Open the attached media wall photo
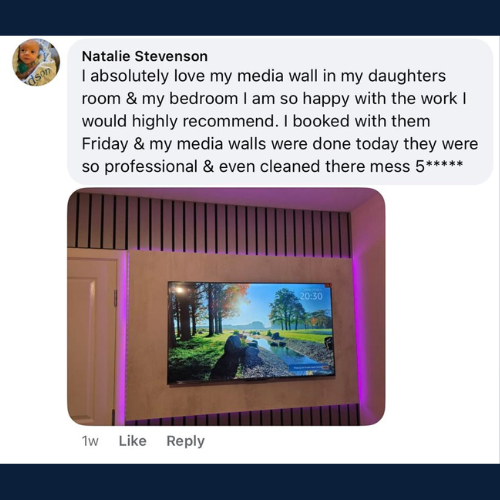 coord(226,307)
